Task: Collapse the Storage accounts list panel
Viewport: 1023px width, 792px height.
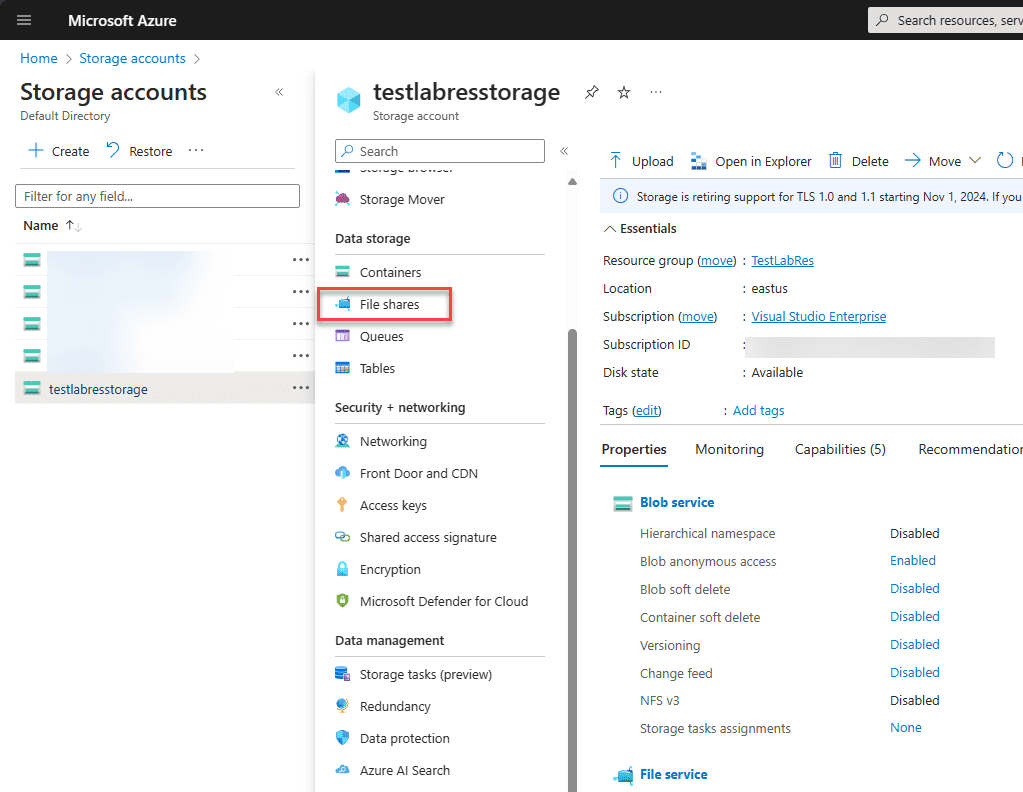Action: 279,92
